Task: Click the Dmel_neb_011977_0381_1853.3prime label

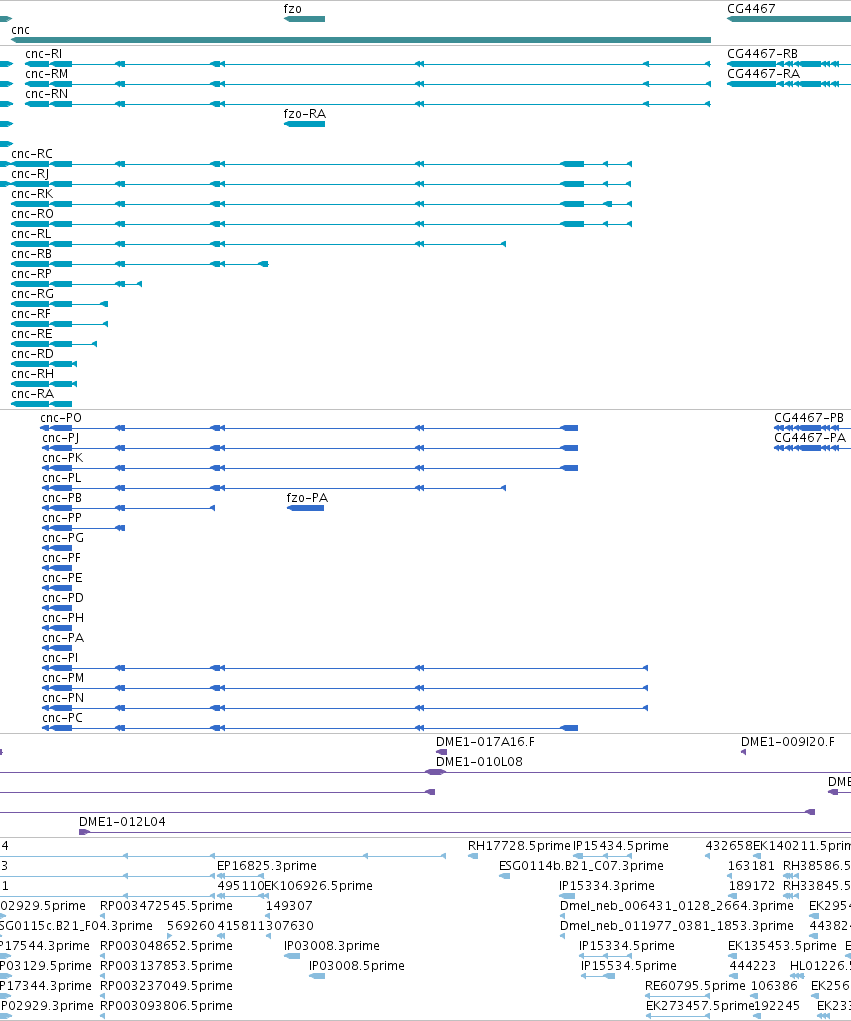Action: click(677, 926)
